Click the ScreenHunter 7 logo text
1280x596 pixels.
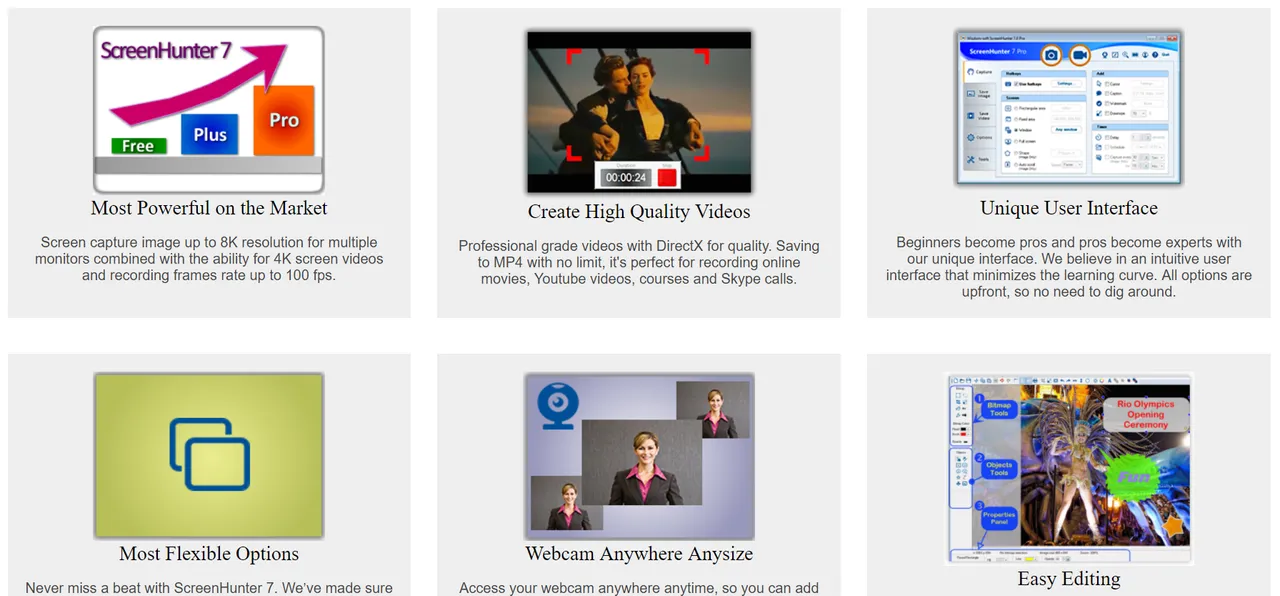tap(166, 50)
